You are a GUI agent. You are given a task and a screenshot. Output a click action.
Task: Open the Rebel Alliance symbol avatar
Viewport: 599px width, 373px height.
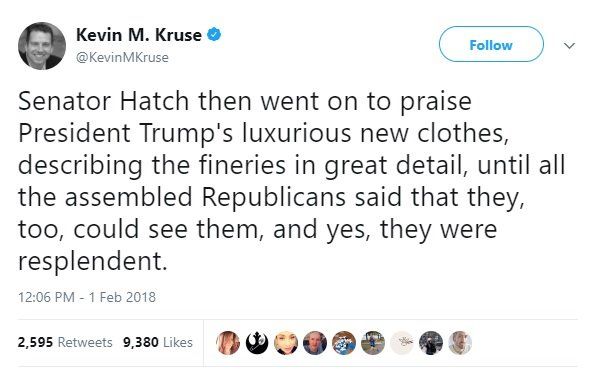(x=257, y=343)
